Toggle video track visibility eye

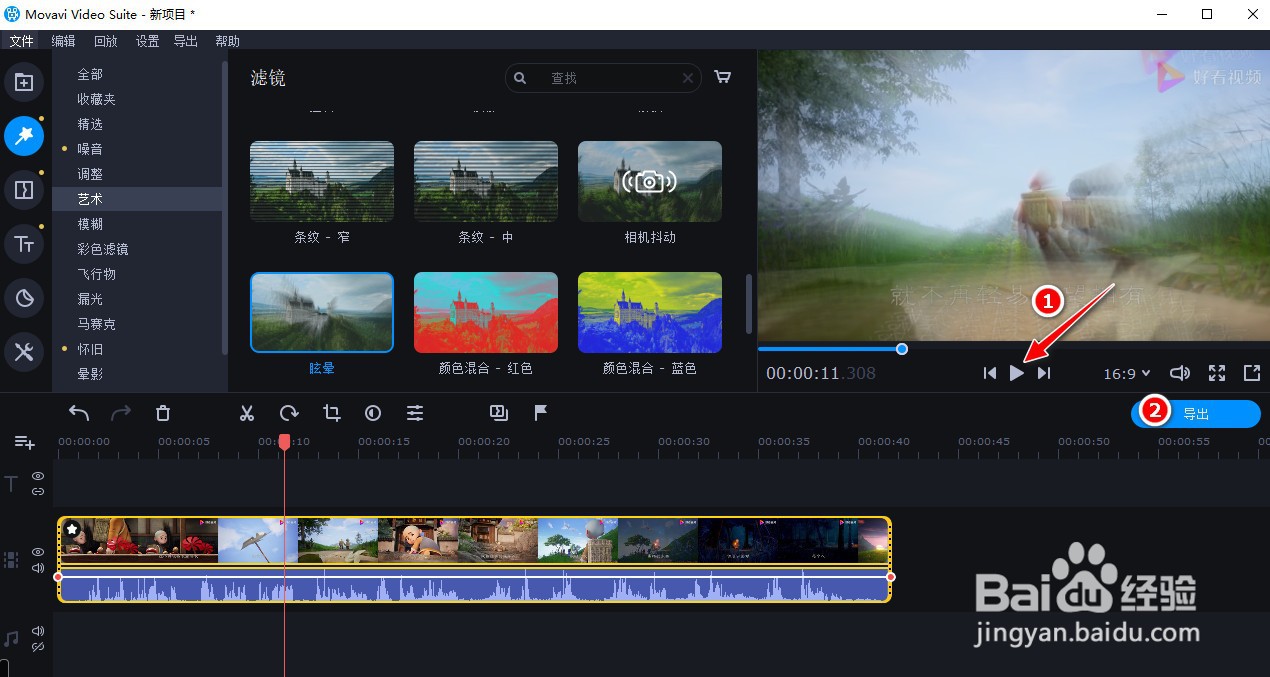[38, 552]
